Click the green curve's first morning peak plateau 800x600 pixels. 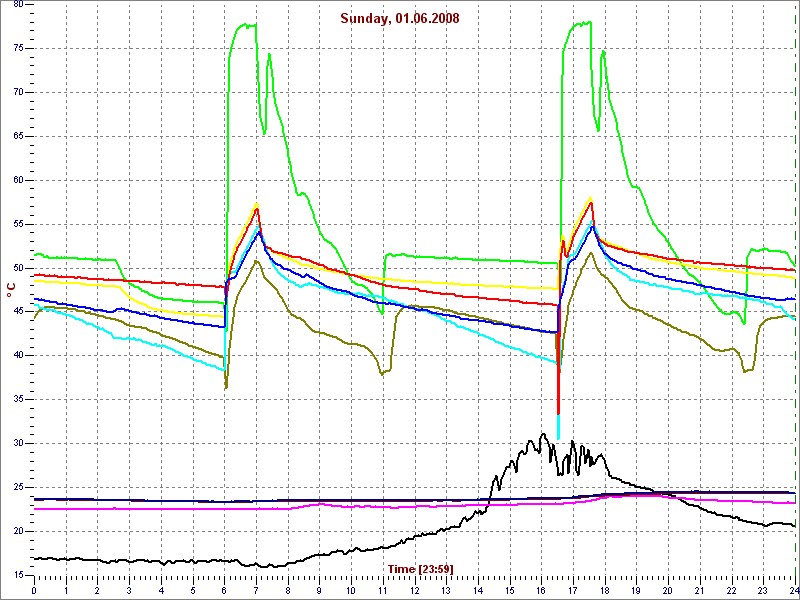tap(244, 25)
